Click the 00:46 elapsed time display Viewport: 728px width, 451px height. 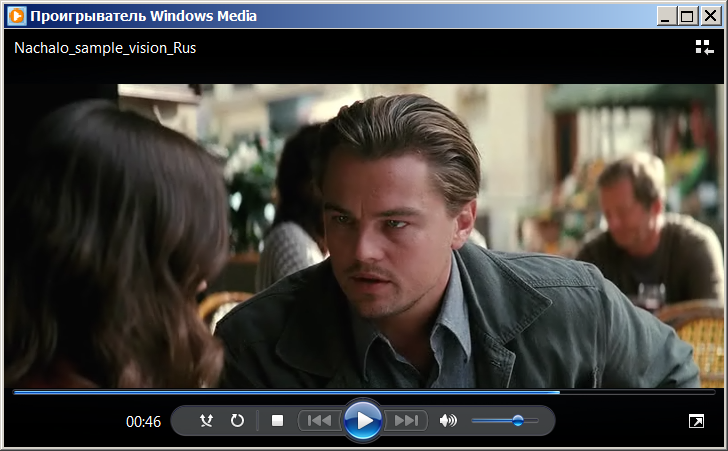143,422
